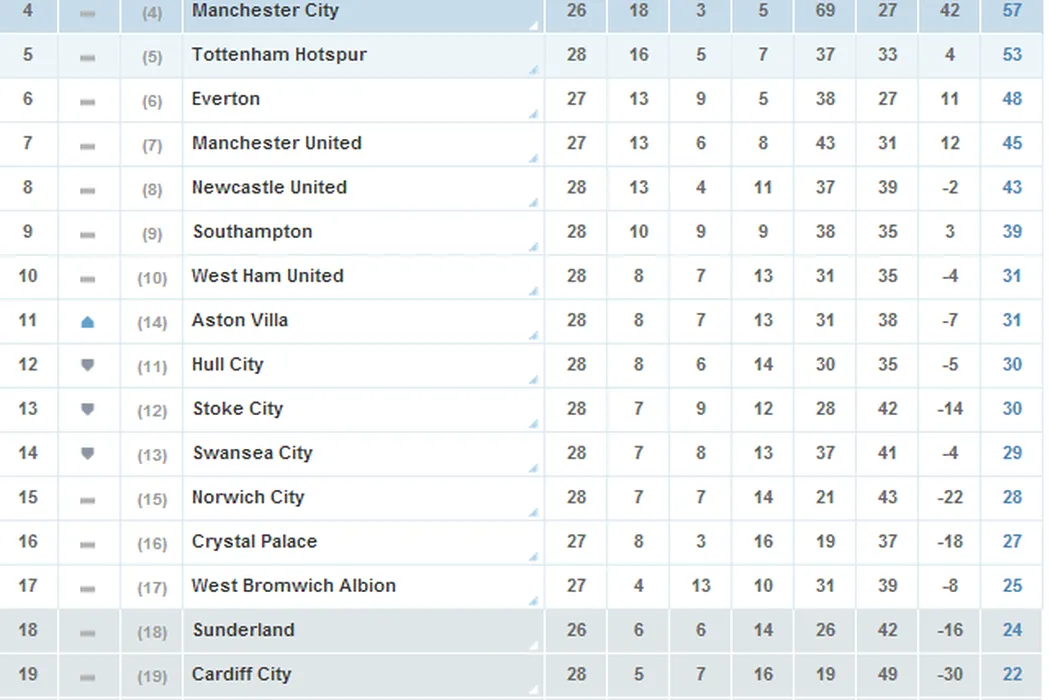
Task: Click the down-arrow movement icon in Swansea City row
Action: tap(87, 454)
